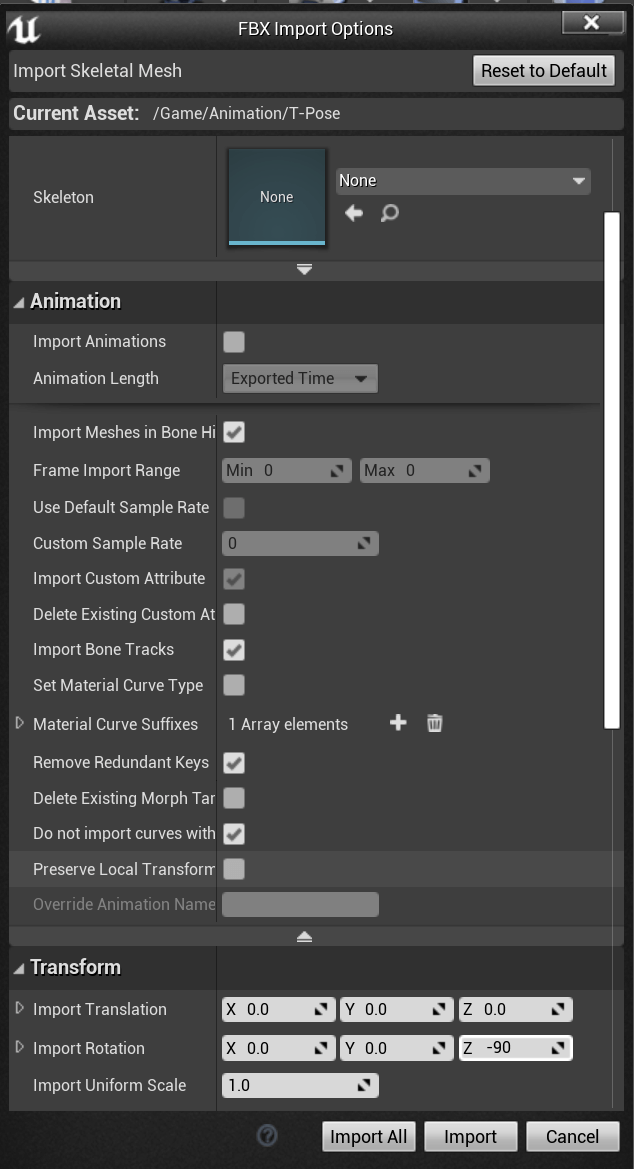Open Animation Length Exported Time dropdown

300,378
